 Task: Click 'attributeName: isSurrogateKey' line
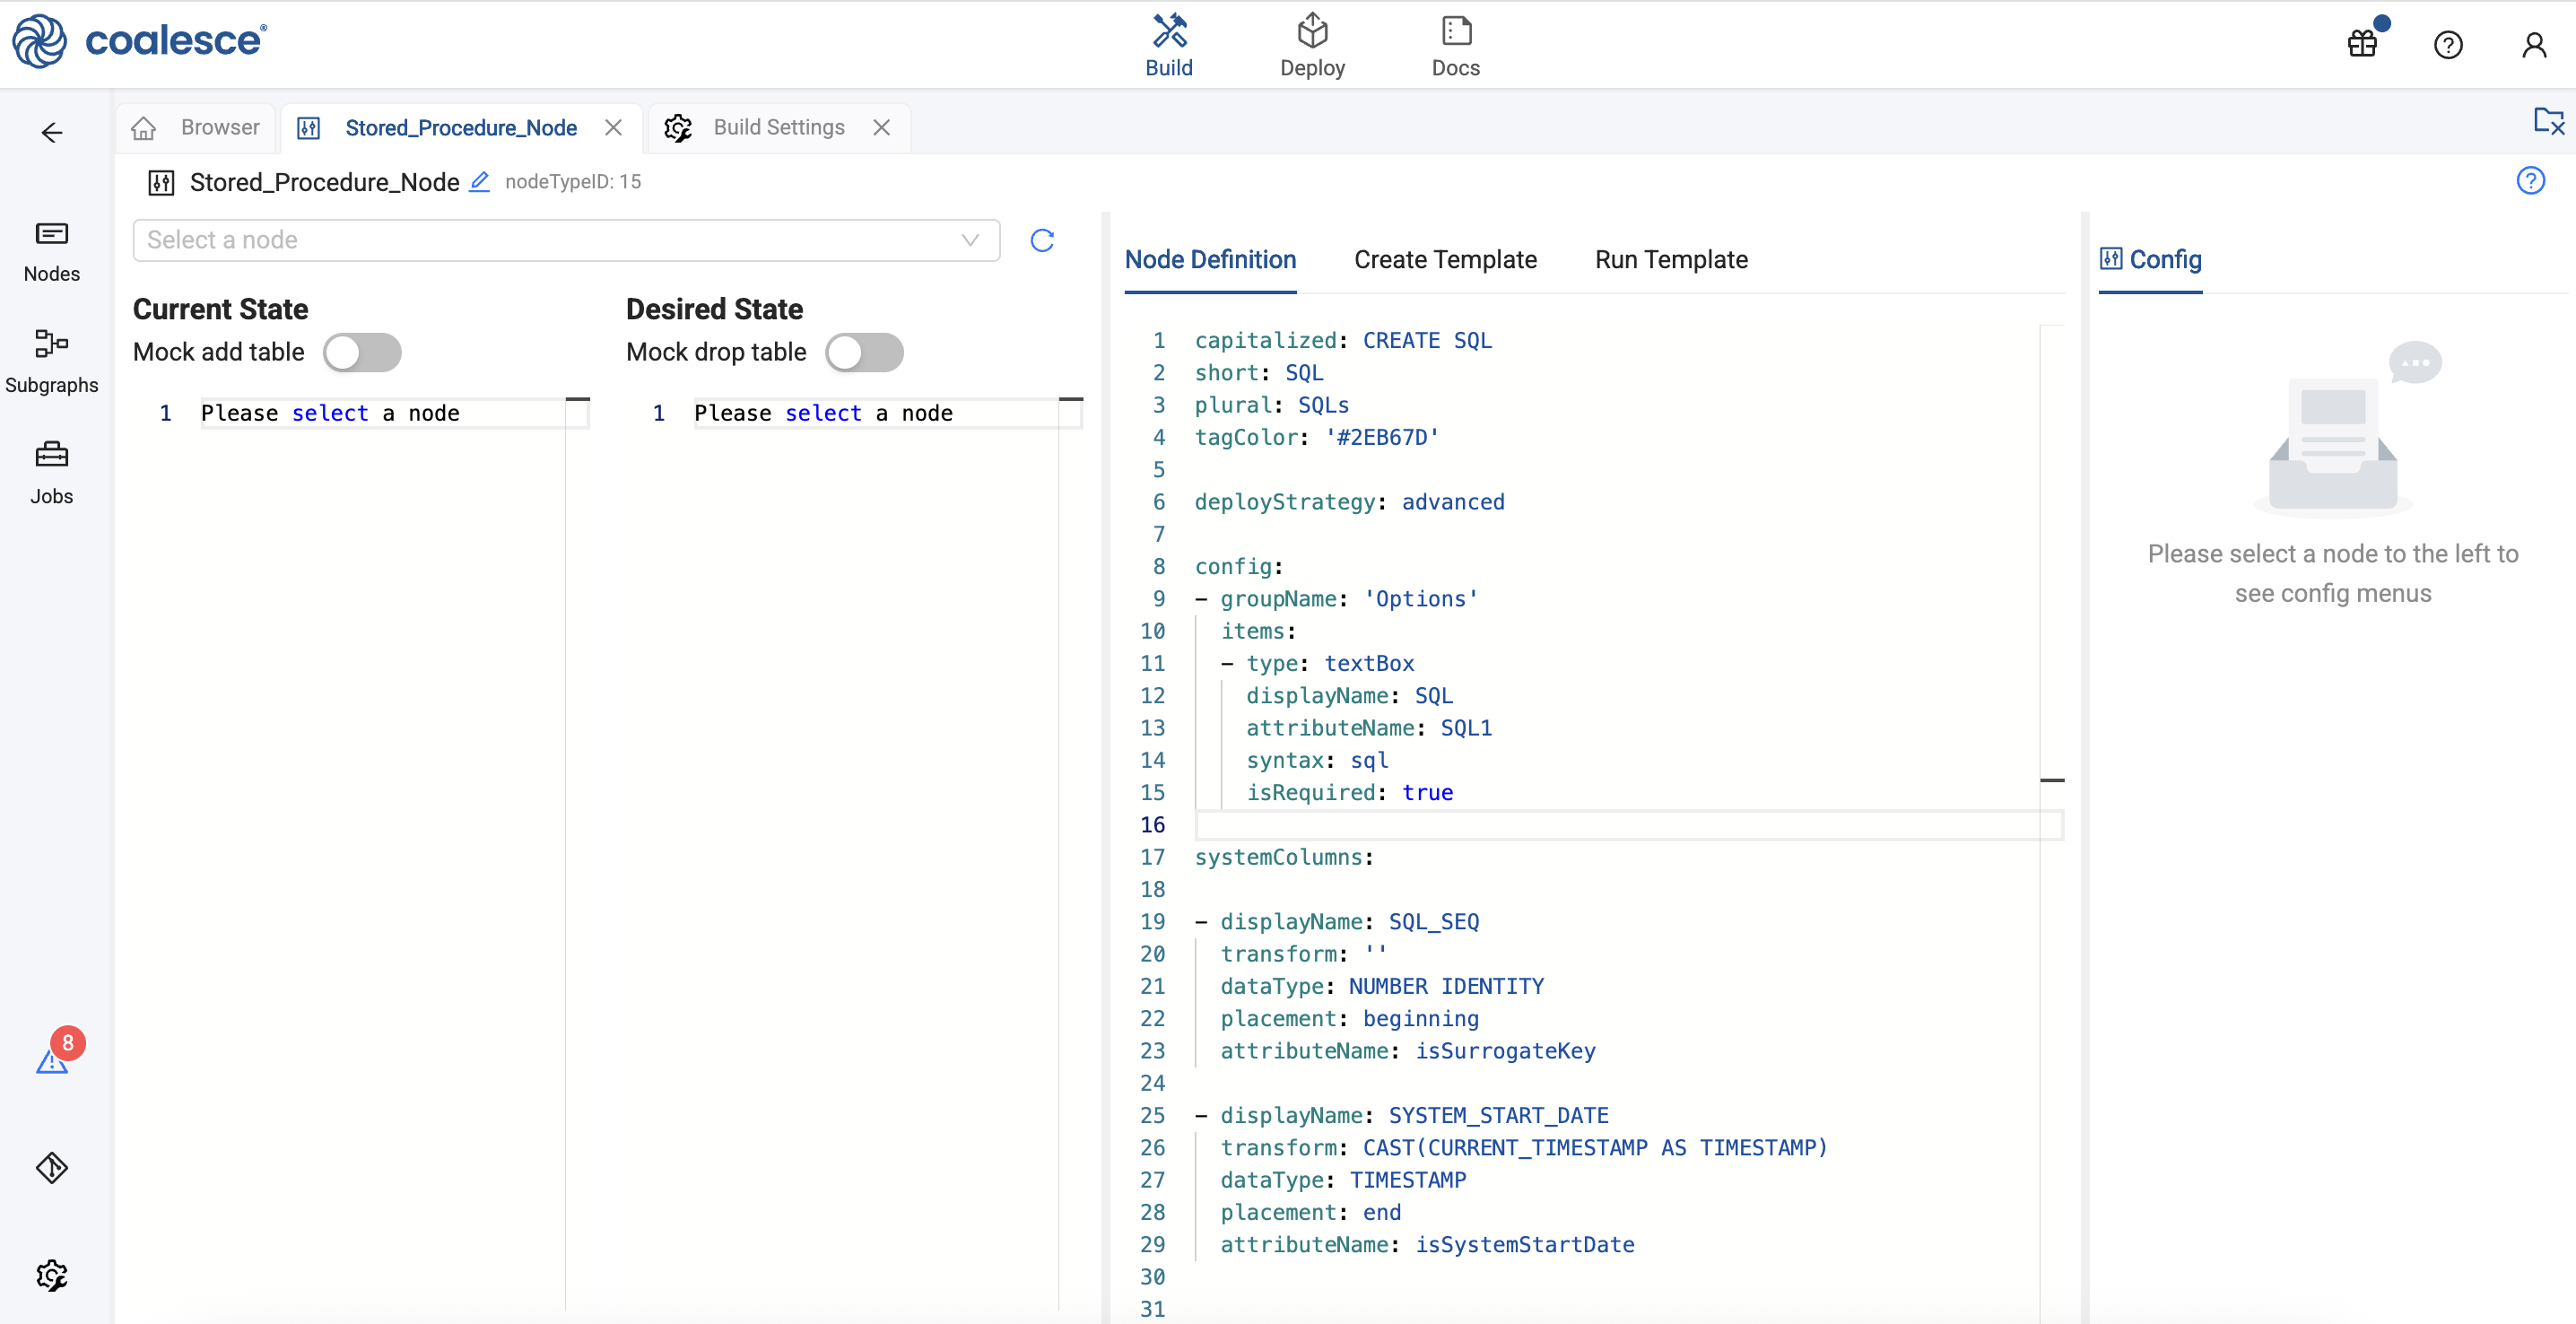1408,1051
